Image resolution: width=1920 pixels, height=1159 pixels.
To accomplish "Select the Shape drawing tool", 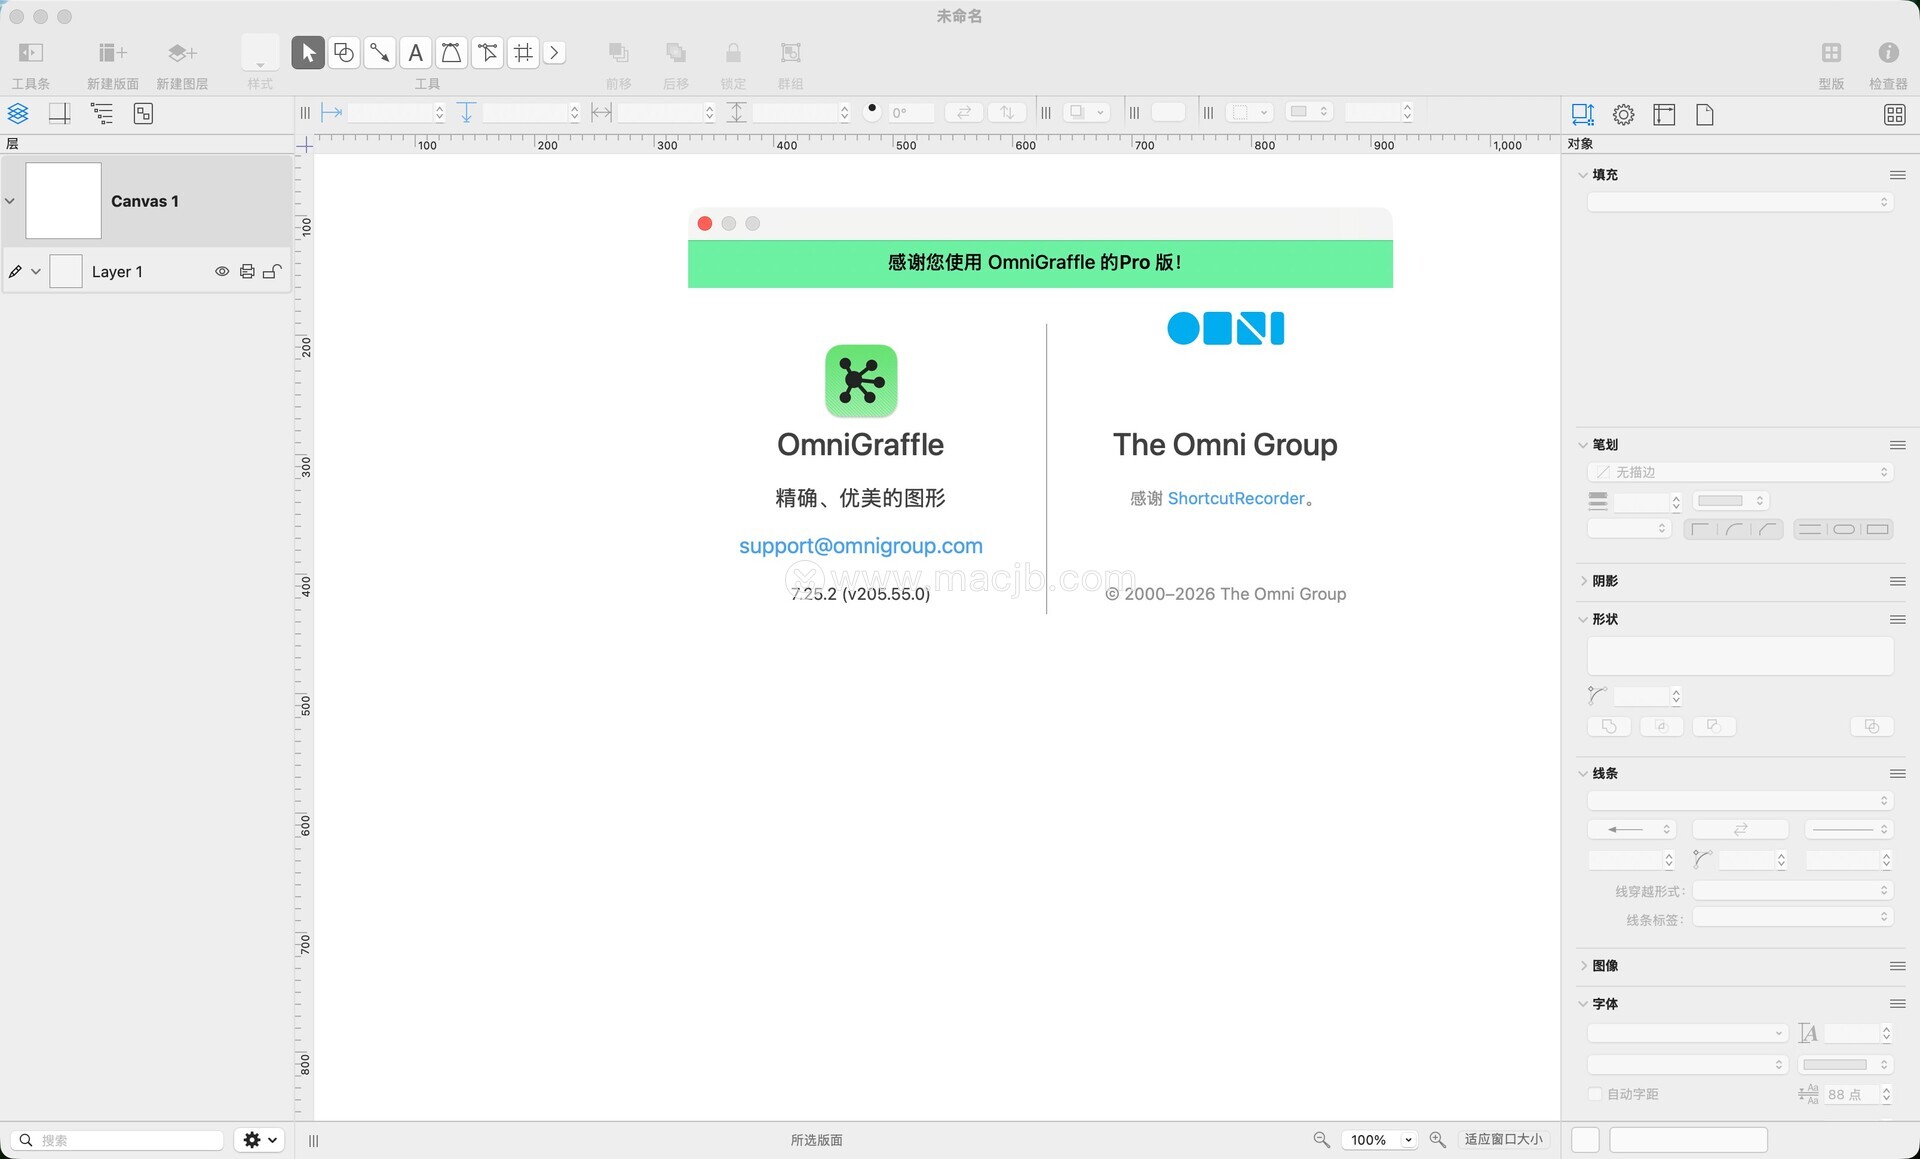I will 344,53.
